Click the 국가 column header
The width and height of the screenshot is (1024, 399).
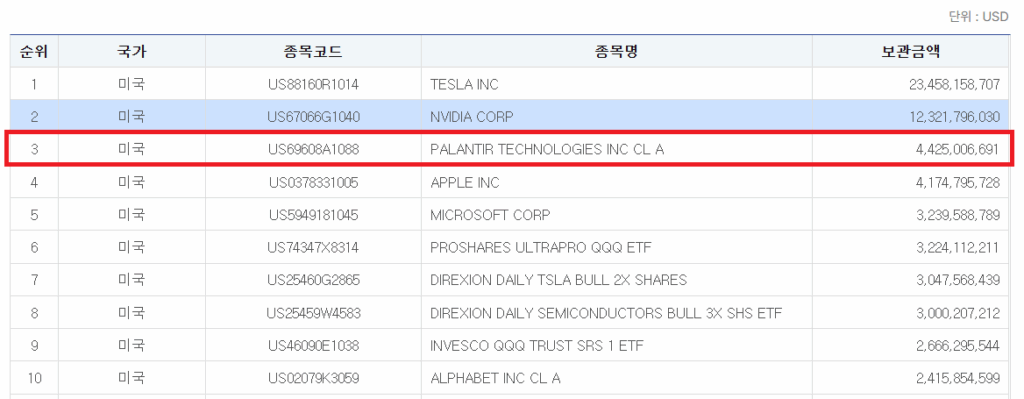(132, 52)
